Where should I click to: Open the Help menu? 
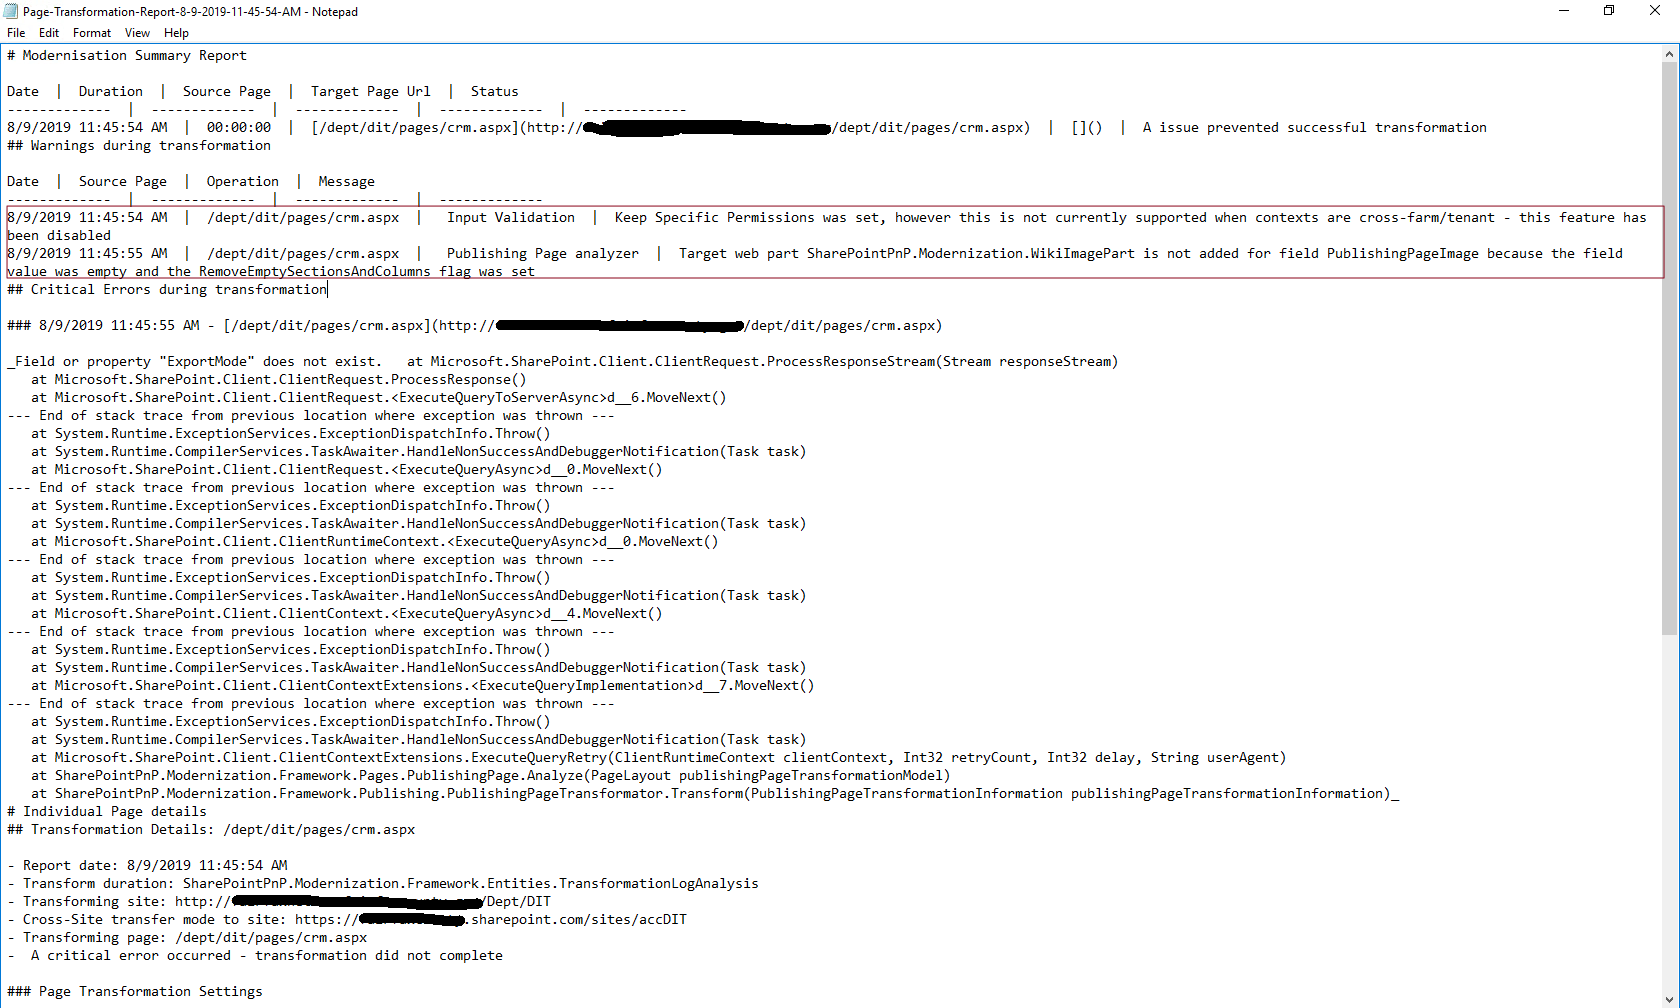click(176, 33)
